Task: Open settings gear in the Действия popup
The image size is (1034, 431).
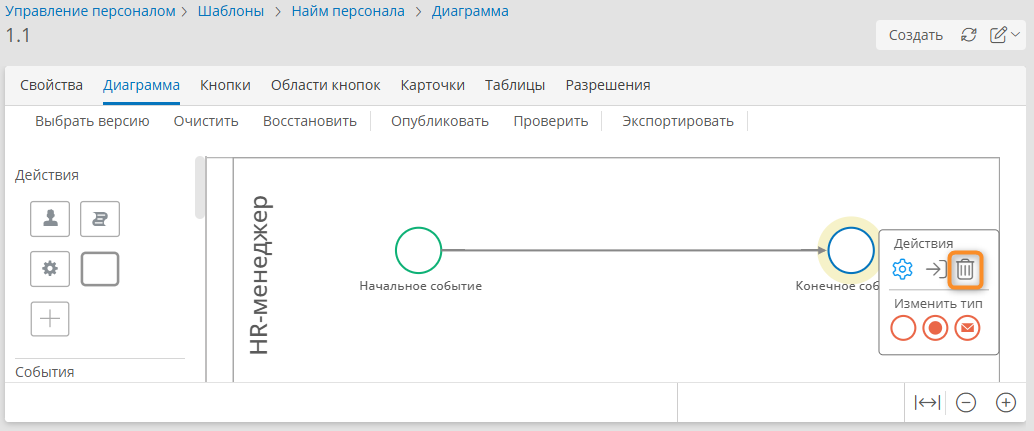Action: [x=902, y=269]
